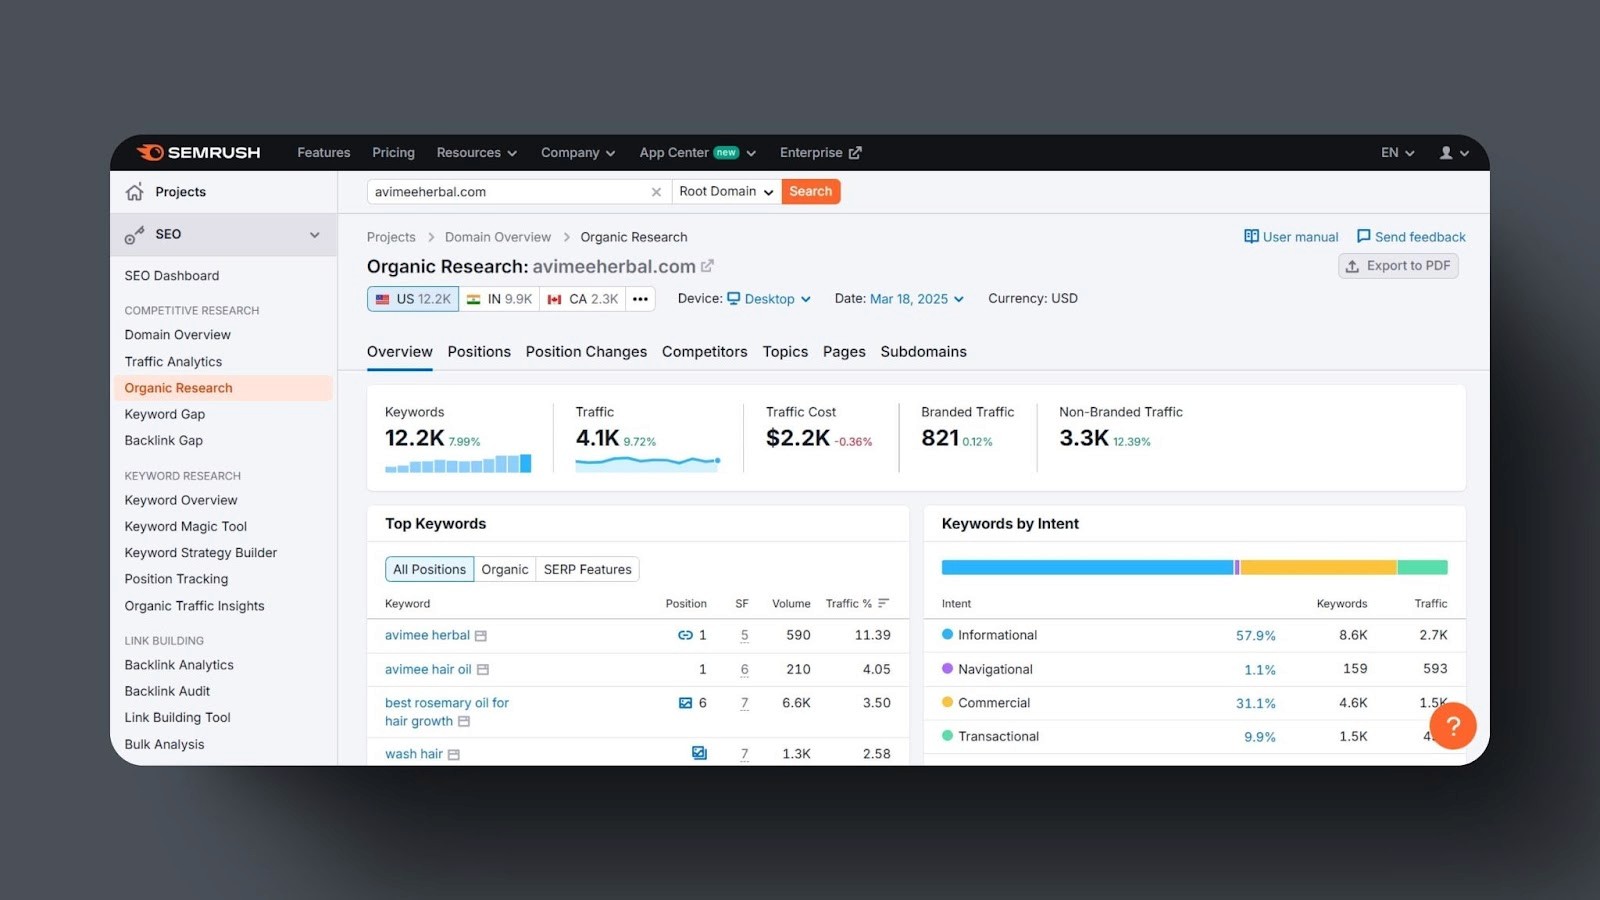Image resolution: width=1600 pixels, height=900 pixels.
Task: Open the Company dropdown menu
Action: [x=578, y=153]
